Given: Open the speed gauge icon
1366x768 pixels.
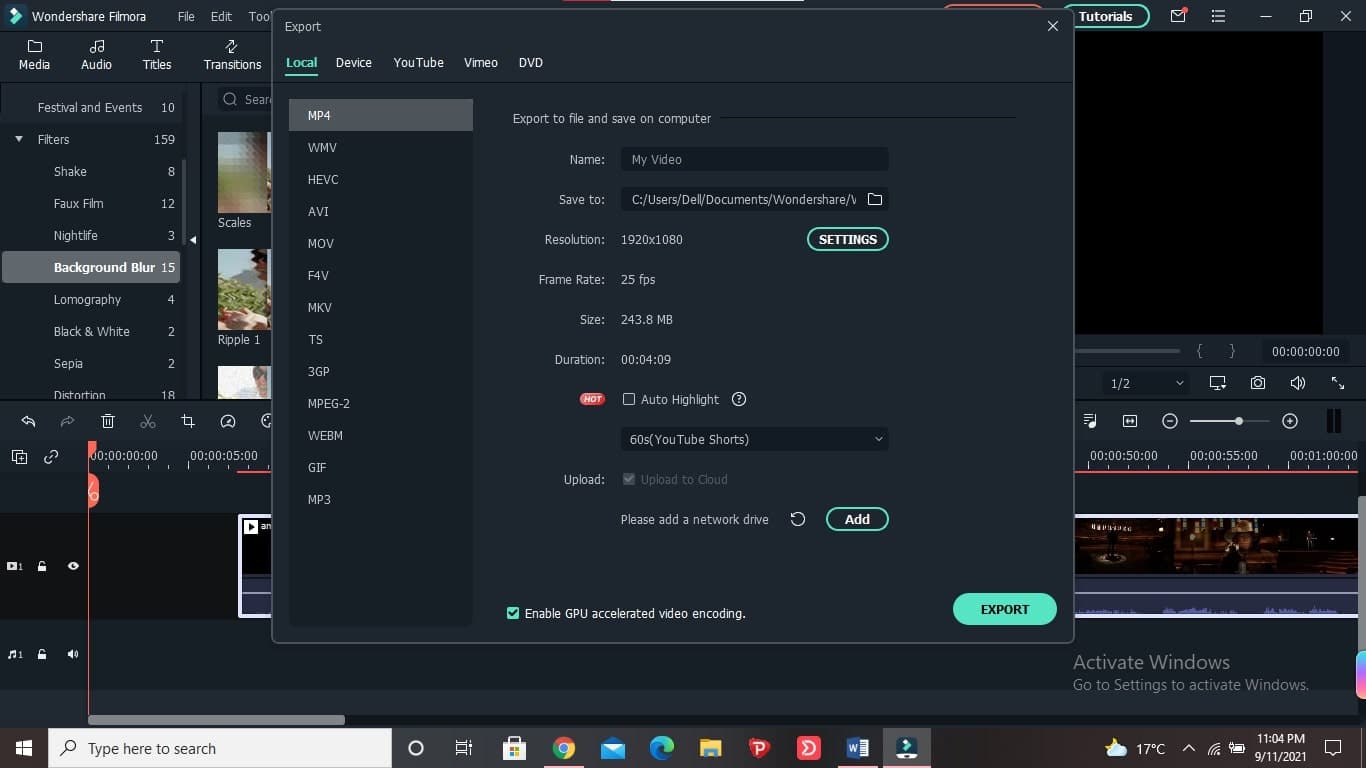Looking at the screenshot, I should (228, 421).
